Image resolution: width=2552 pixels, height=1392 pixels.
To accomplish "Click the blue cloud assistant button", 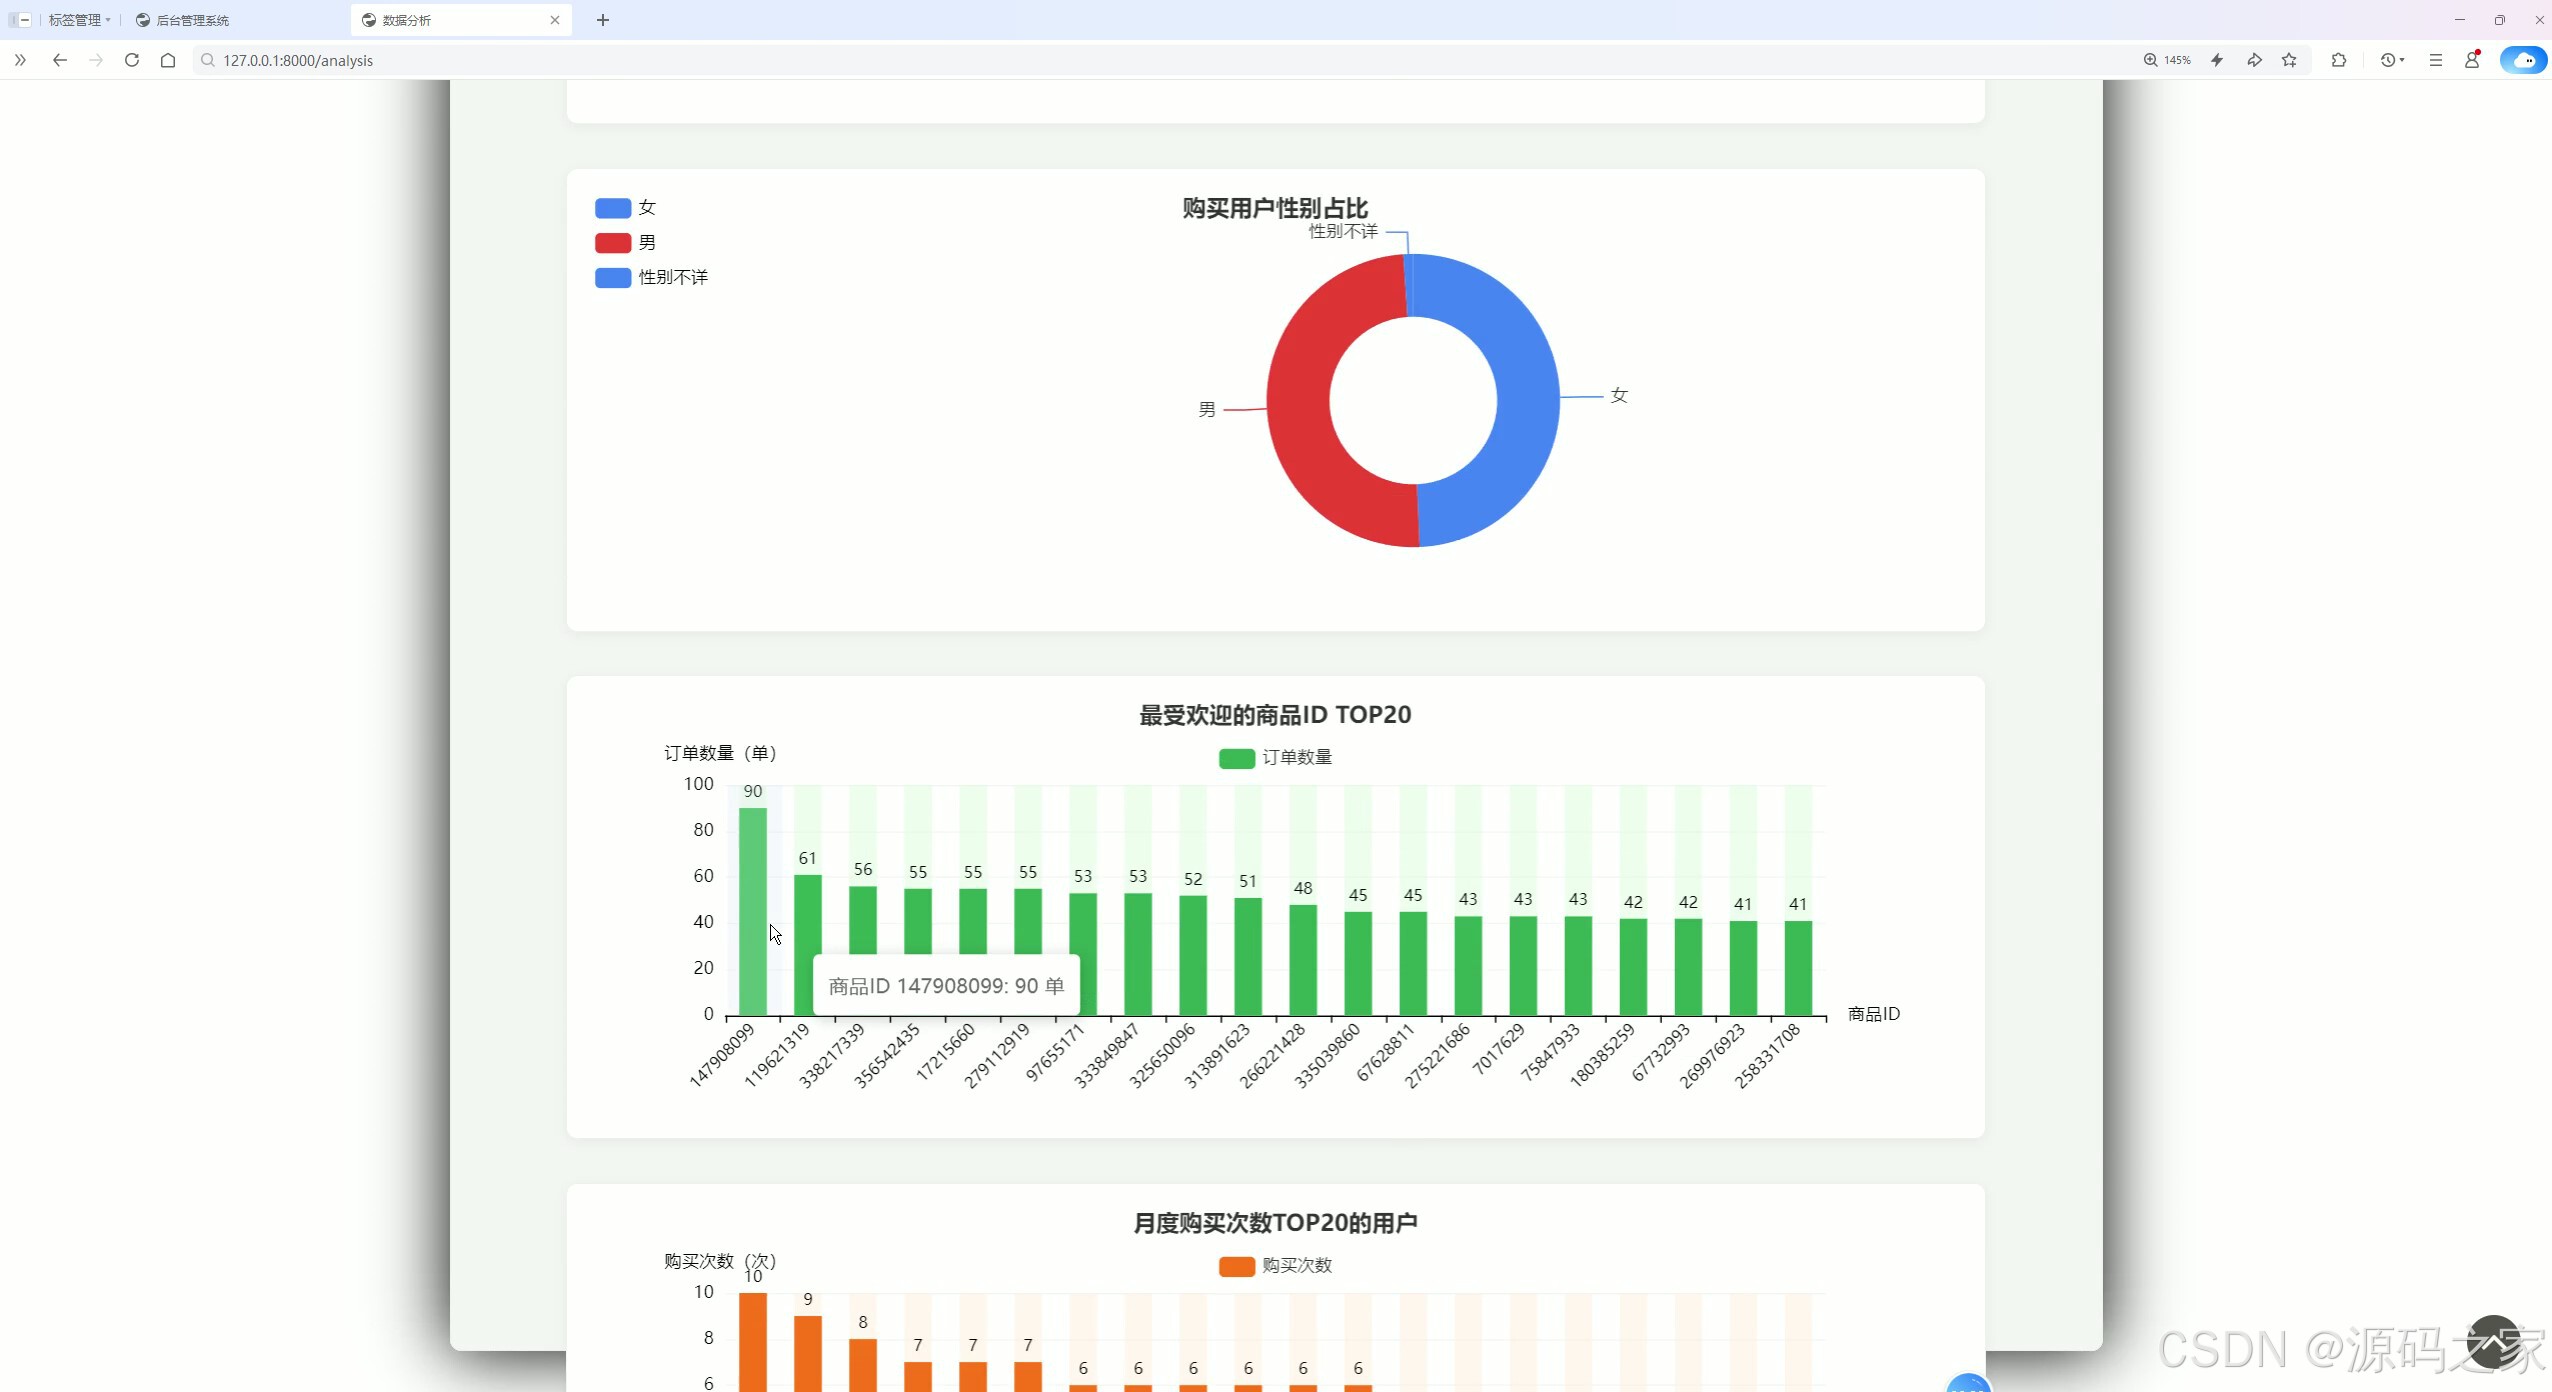I will [2523, 60].
